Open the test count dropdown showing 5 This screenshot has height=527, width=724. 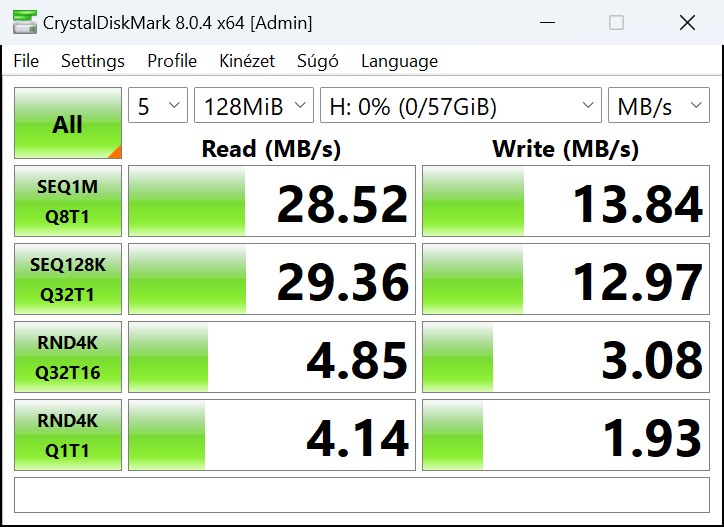[158, 105]
